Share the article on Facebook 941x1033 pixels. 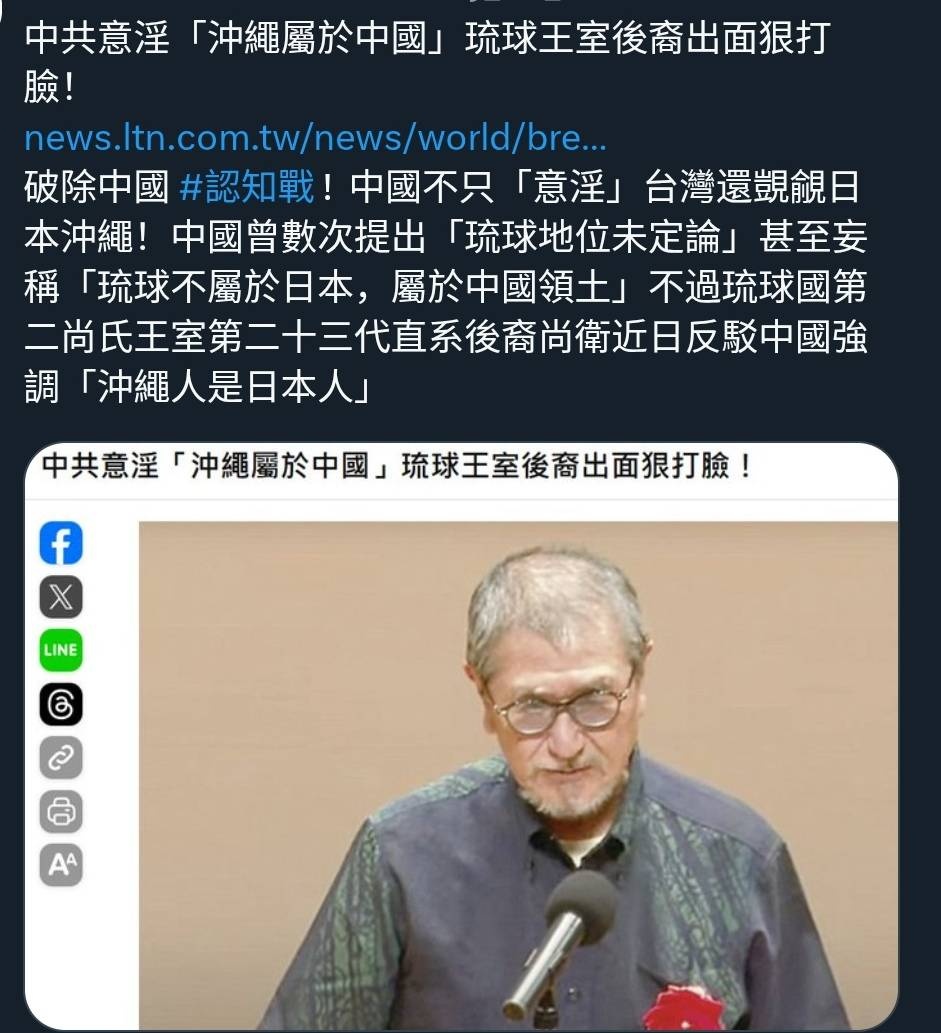pyautogui.click(x=61, y=543)
